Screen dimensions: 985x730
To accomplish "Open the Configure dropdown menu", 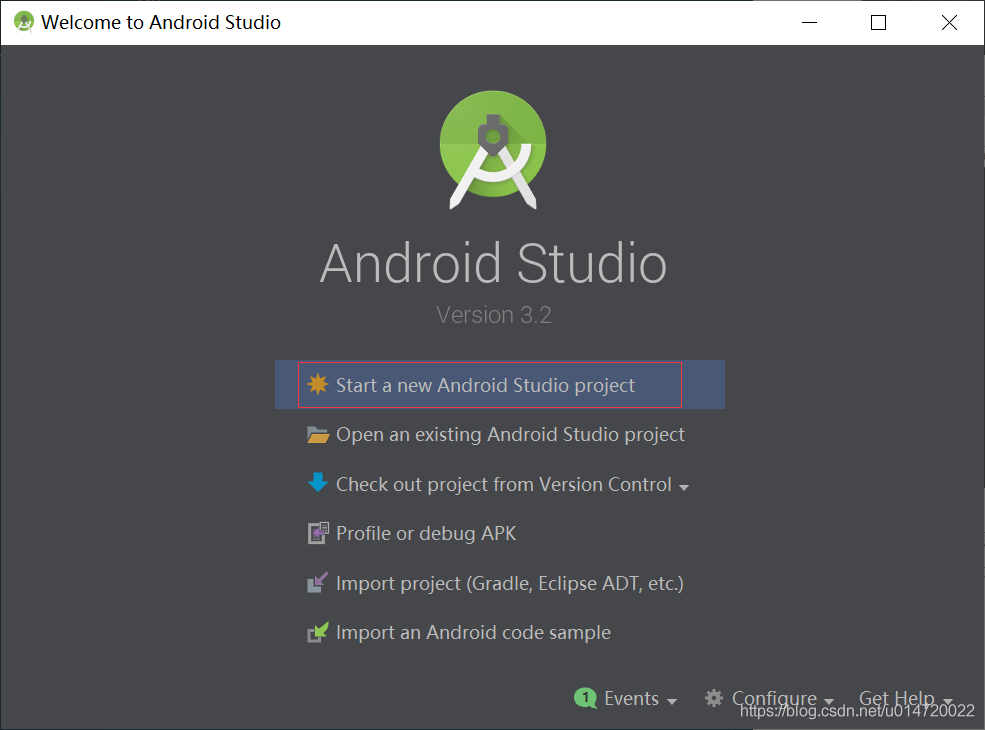I will tap(783, 699).
